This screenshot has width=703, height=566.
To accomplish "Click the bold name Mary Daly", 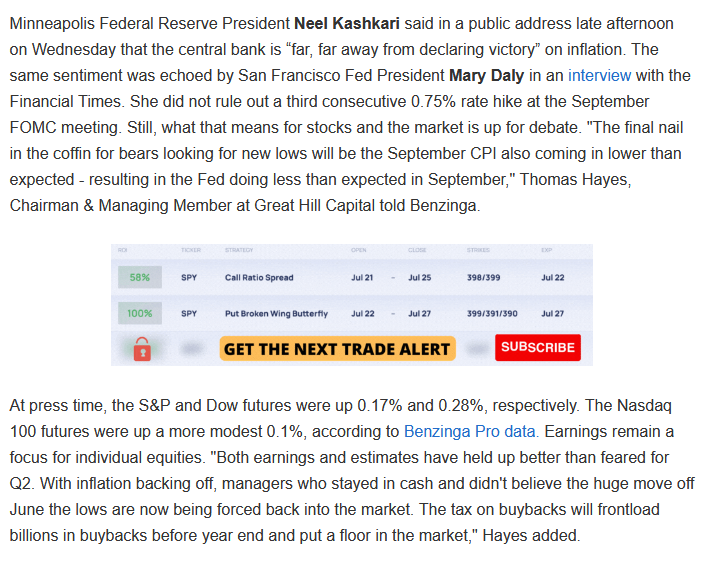I will [x=486, y=75].
